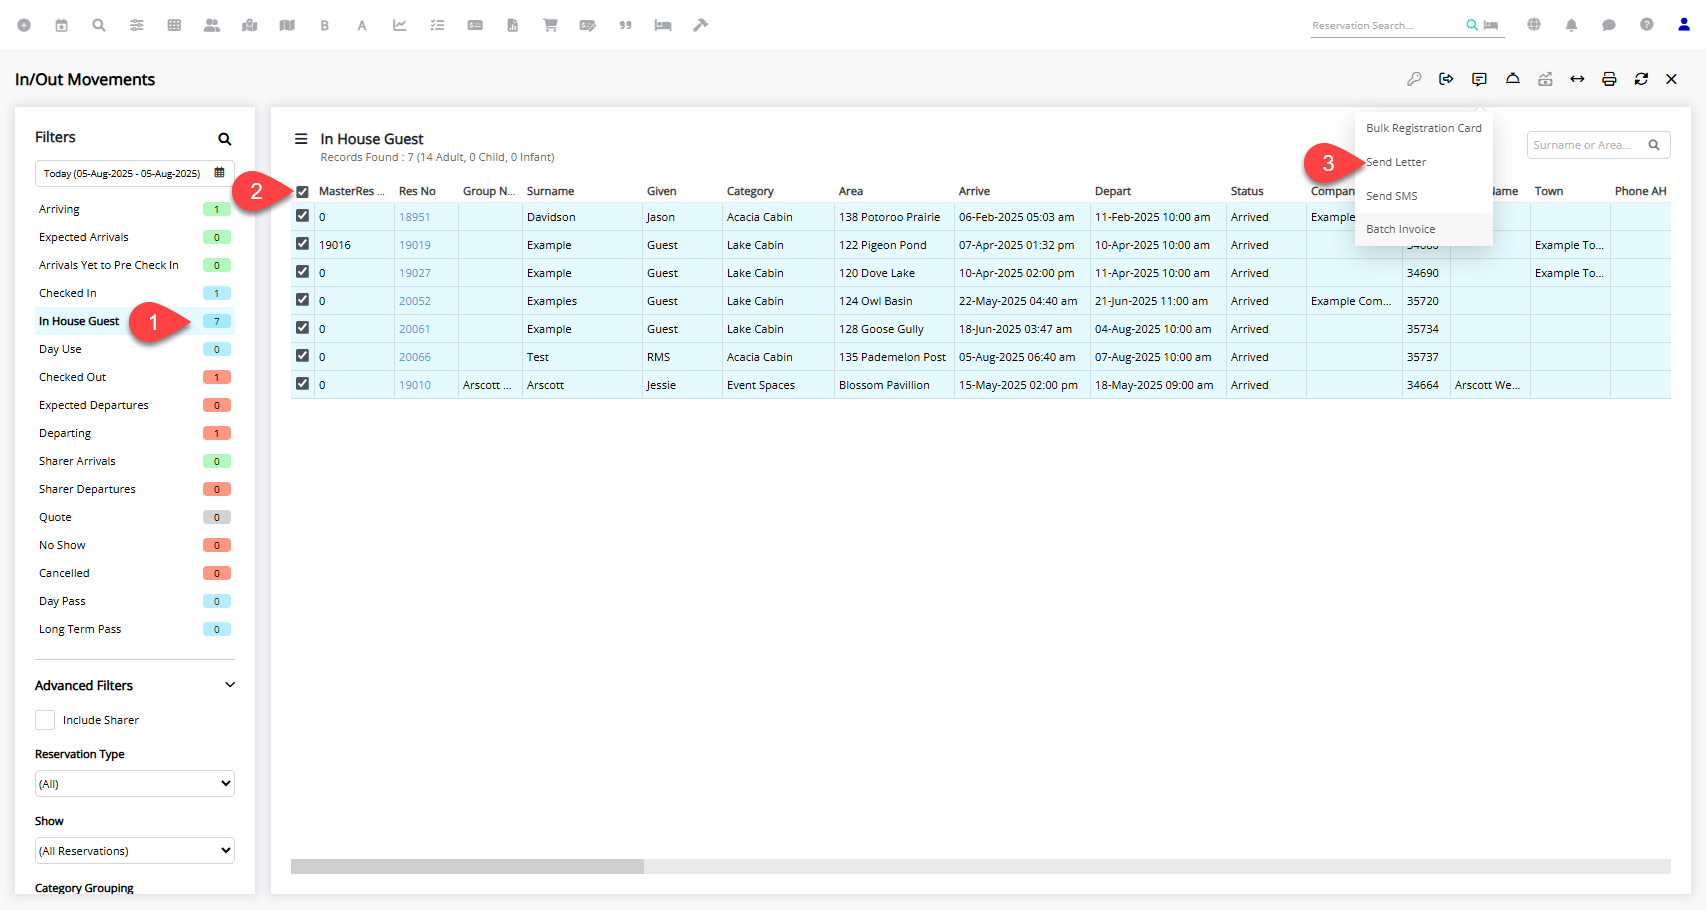Click the report document icon in toolbar
1706x910 pixels.
click(512, 25)
